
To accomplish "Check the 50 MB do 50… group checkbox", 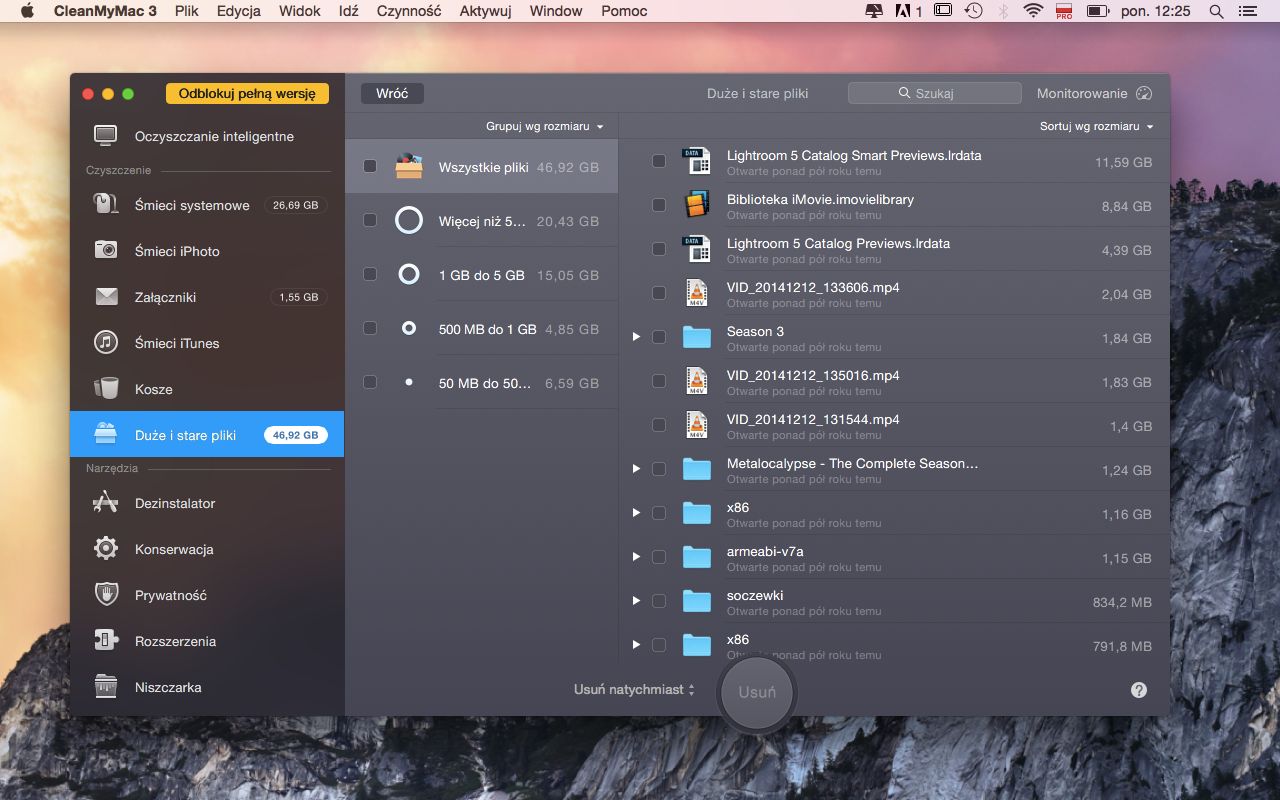I will click(x=370, y=382).
